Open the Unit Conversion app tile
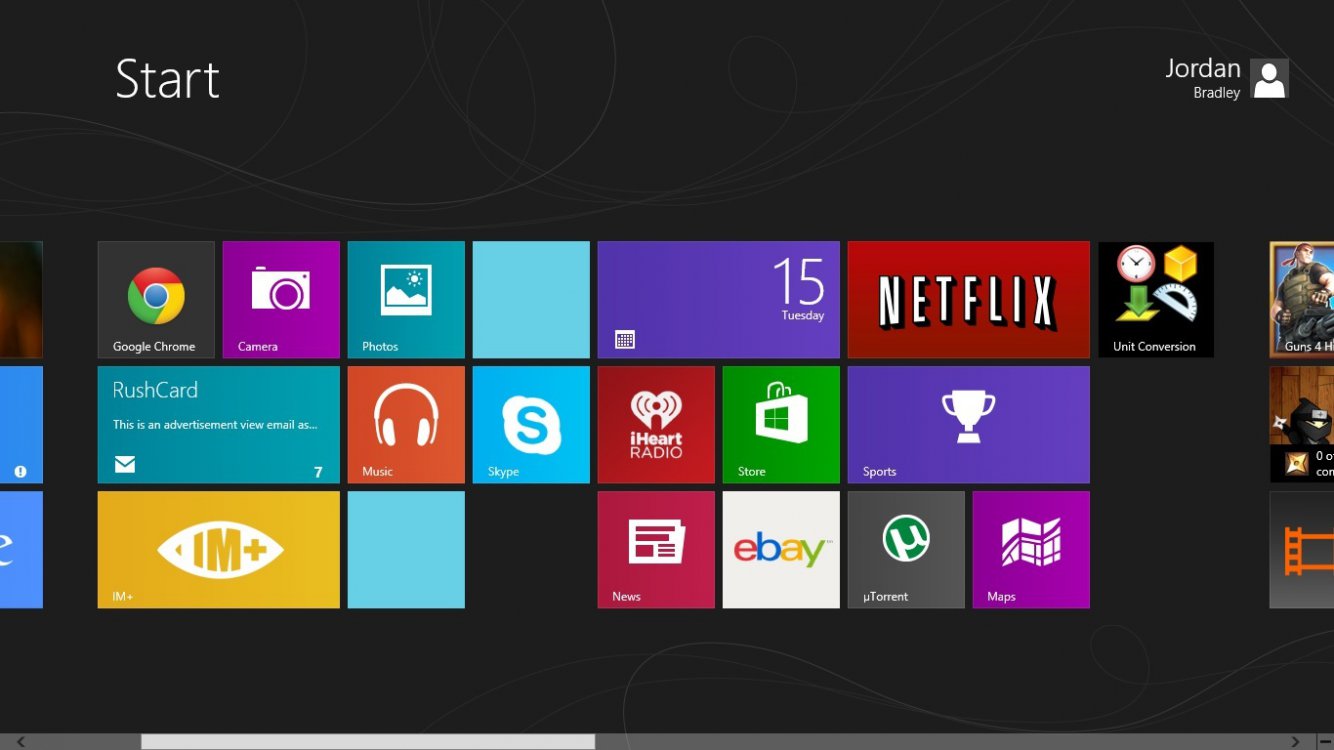The image size is (1334, 750). click(x=1156, y=299)
